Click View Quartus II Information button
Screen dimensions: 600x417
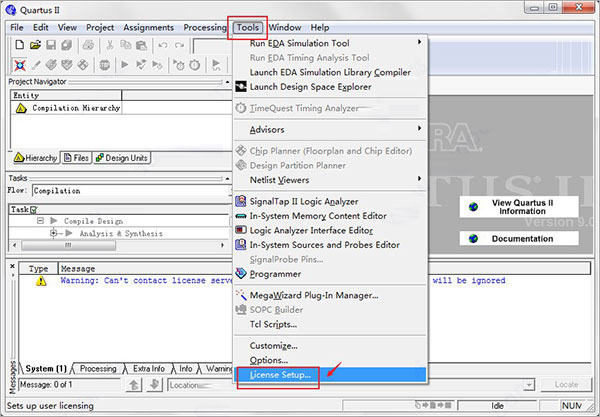click(x=519, y=207)
